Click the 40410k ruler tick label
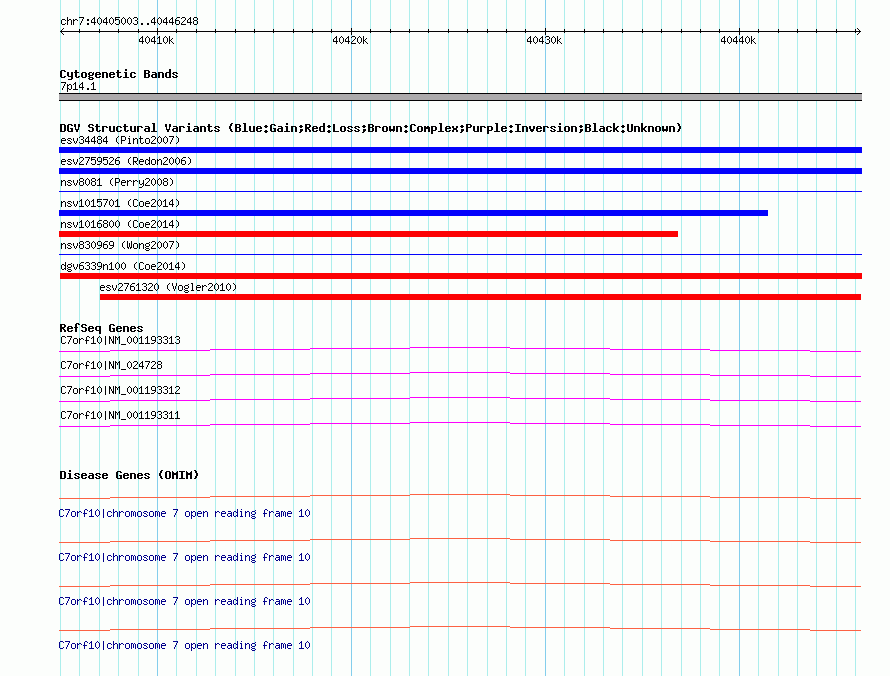 (x=156, y=40)
